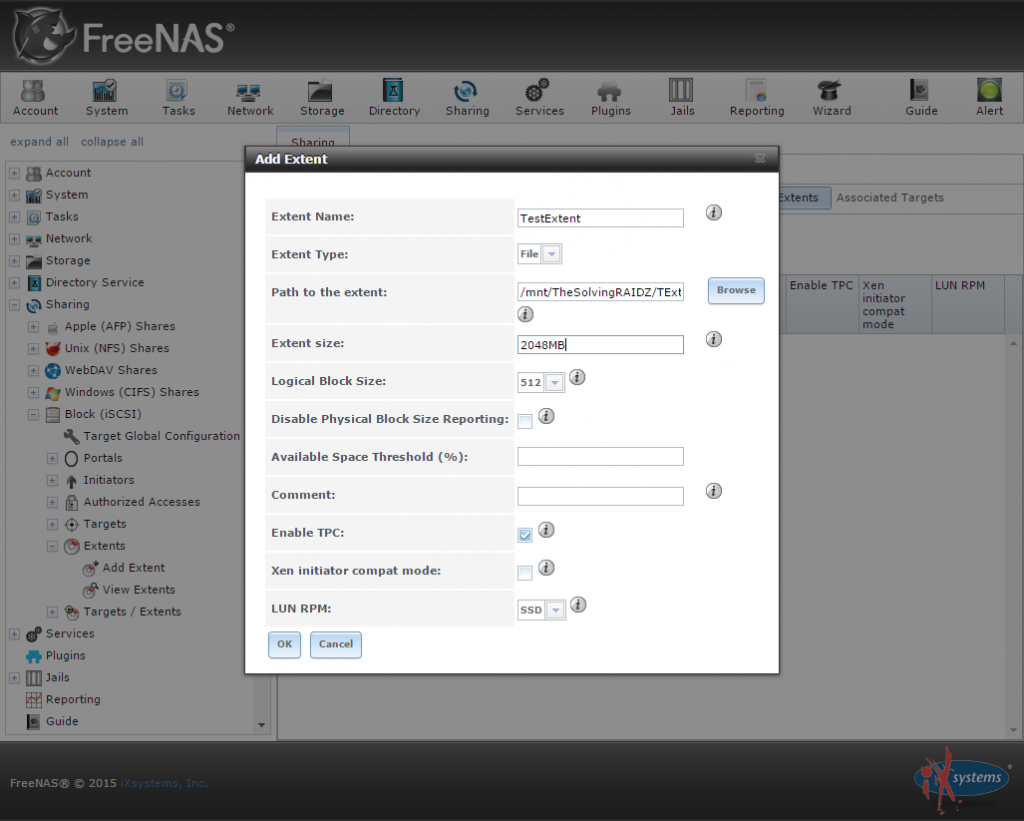The height and width of the screenshot is (821, 1024).
Task: Select the Sharing tab above the dialog
Action: 312,142
